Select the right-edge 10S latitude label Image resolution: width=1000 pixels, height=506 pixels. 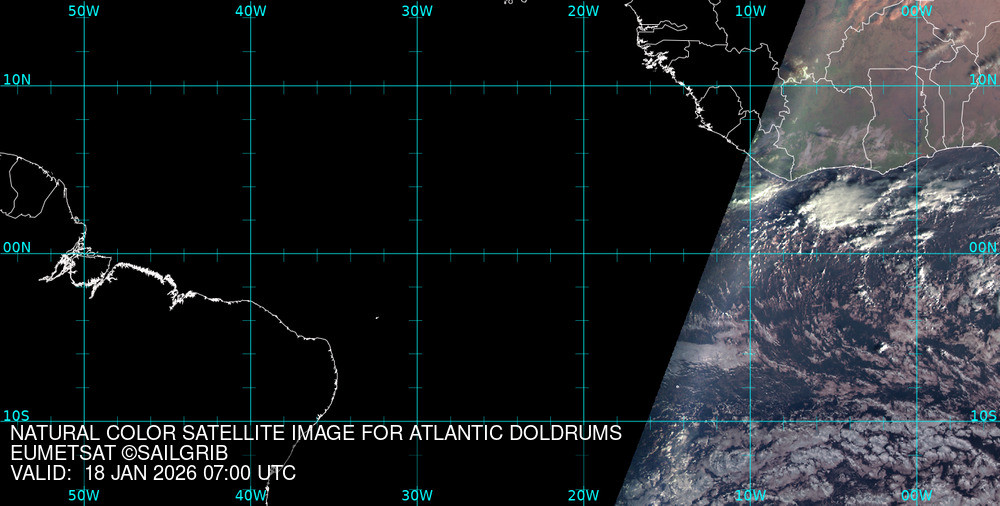click(983, 415)
